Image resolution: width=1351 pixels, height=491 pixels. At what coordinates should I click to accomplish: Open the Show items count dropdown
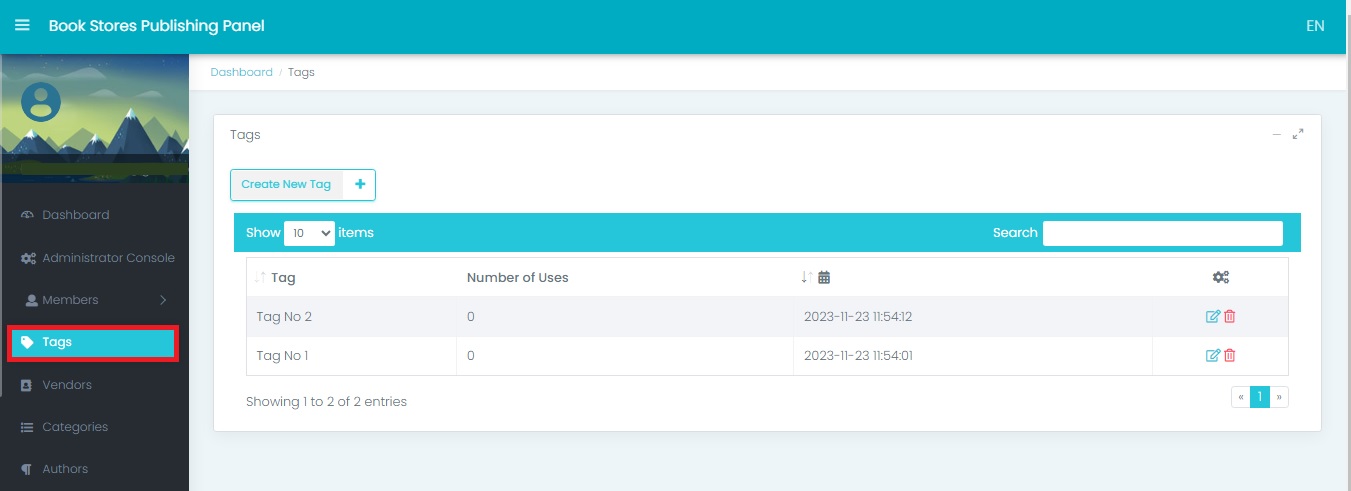pyautogui.click(x=309, y=232)
